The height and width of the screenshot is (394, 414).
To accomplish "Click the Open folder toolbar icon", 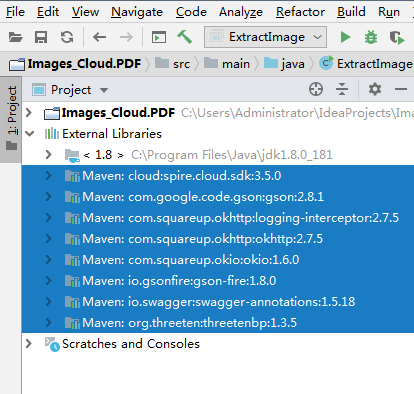I will [x=15, y=37].
